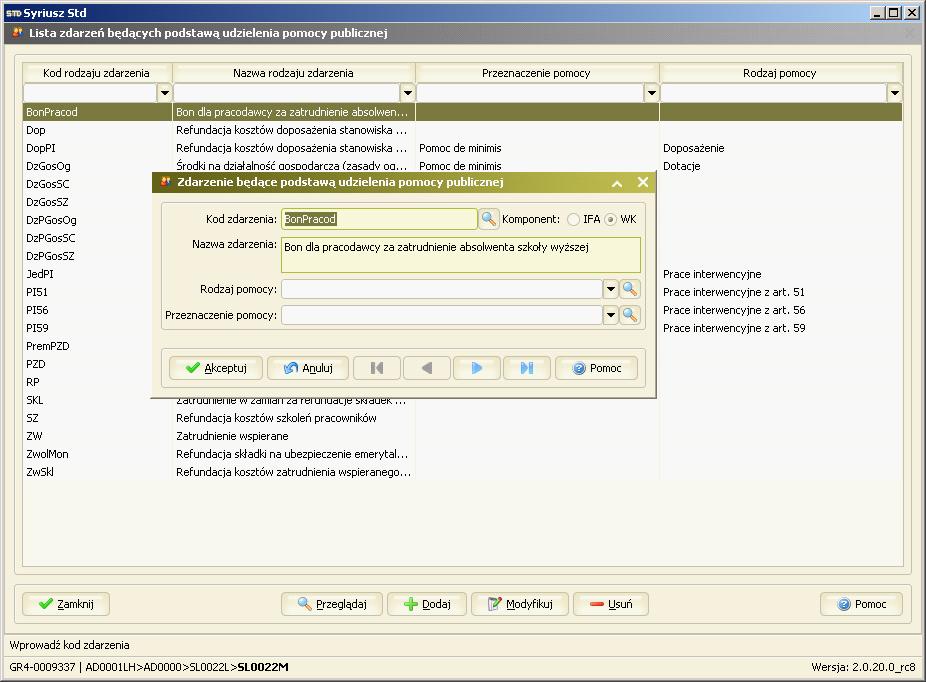
Task: Open filter dropdown under Kod rodzaju zdarzenia
Action: [x=165, y=93]
